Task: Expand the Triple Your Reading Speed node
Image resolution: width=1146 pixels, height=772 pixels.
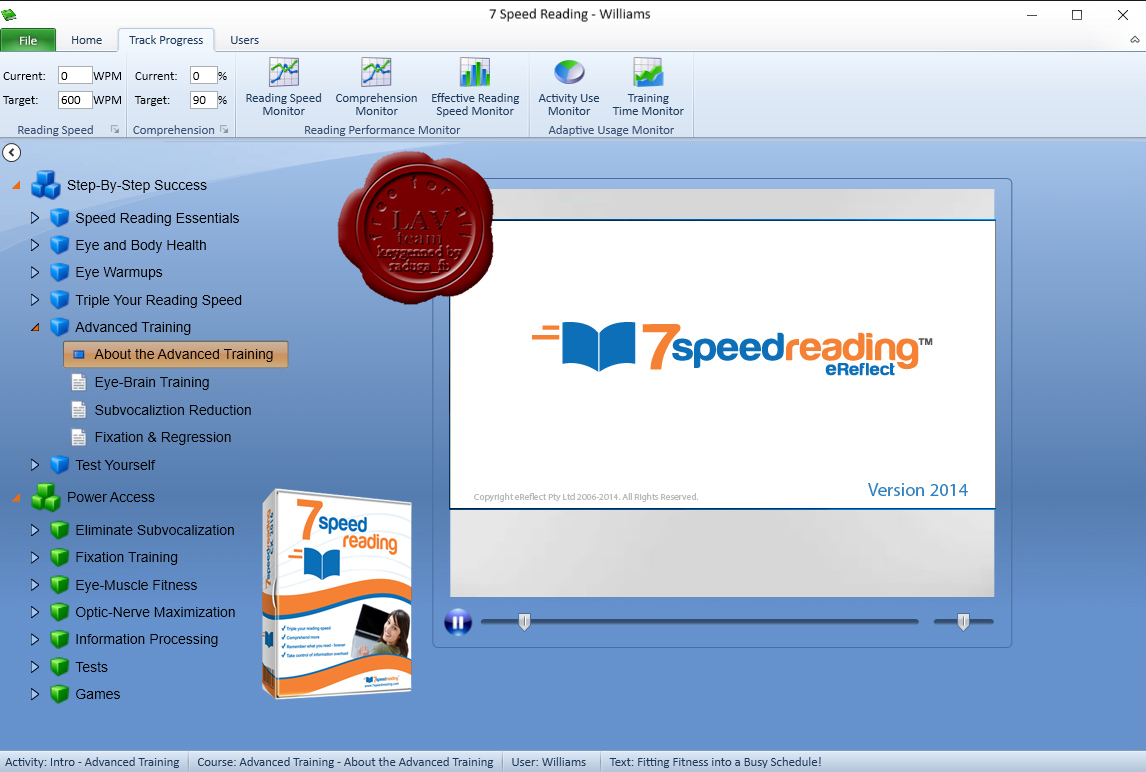Action: 34,300
